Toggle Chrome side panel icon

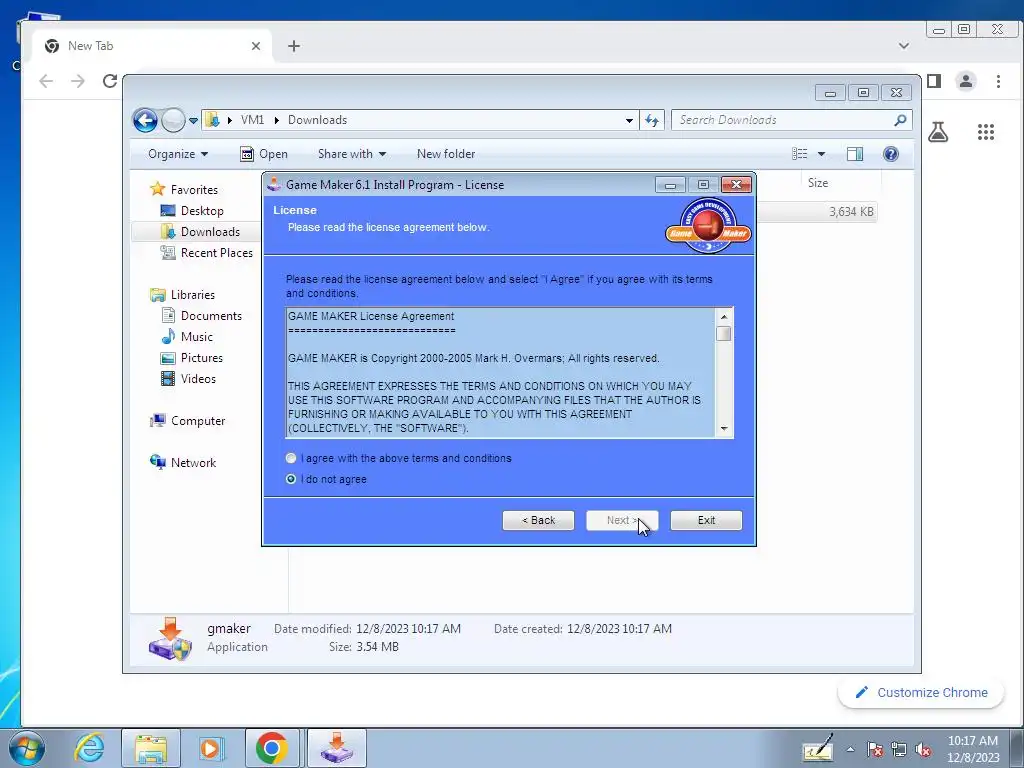[935, 81]
